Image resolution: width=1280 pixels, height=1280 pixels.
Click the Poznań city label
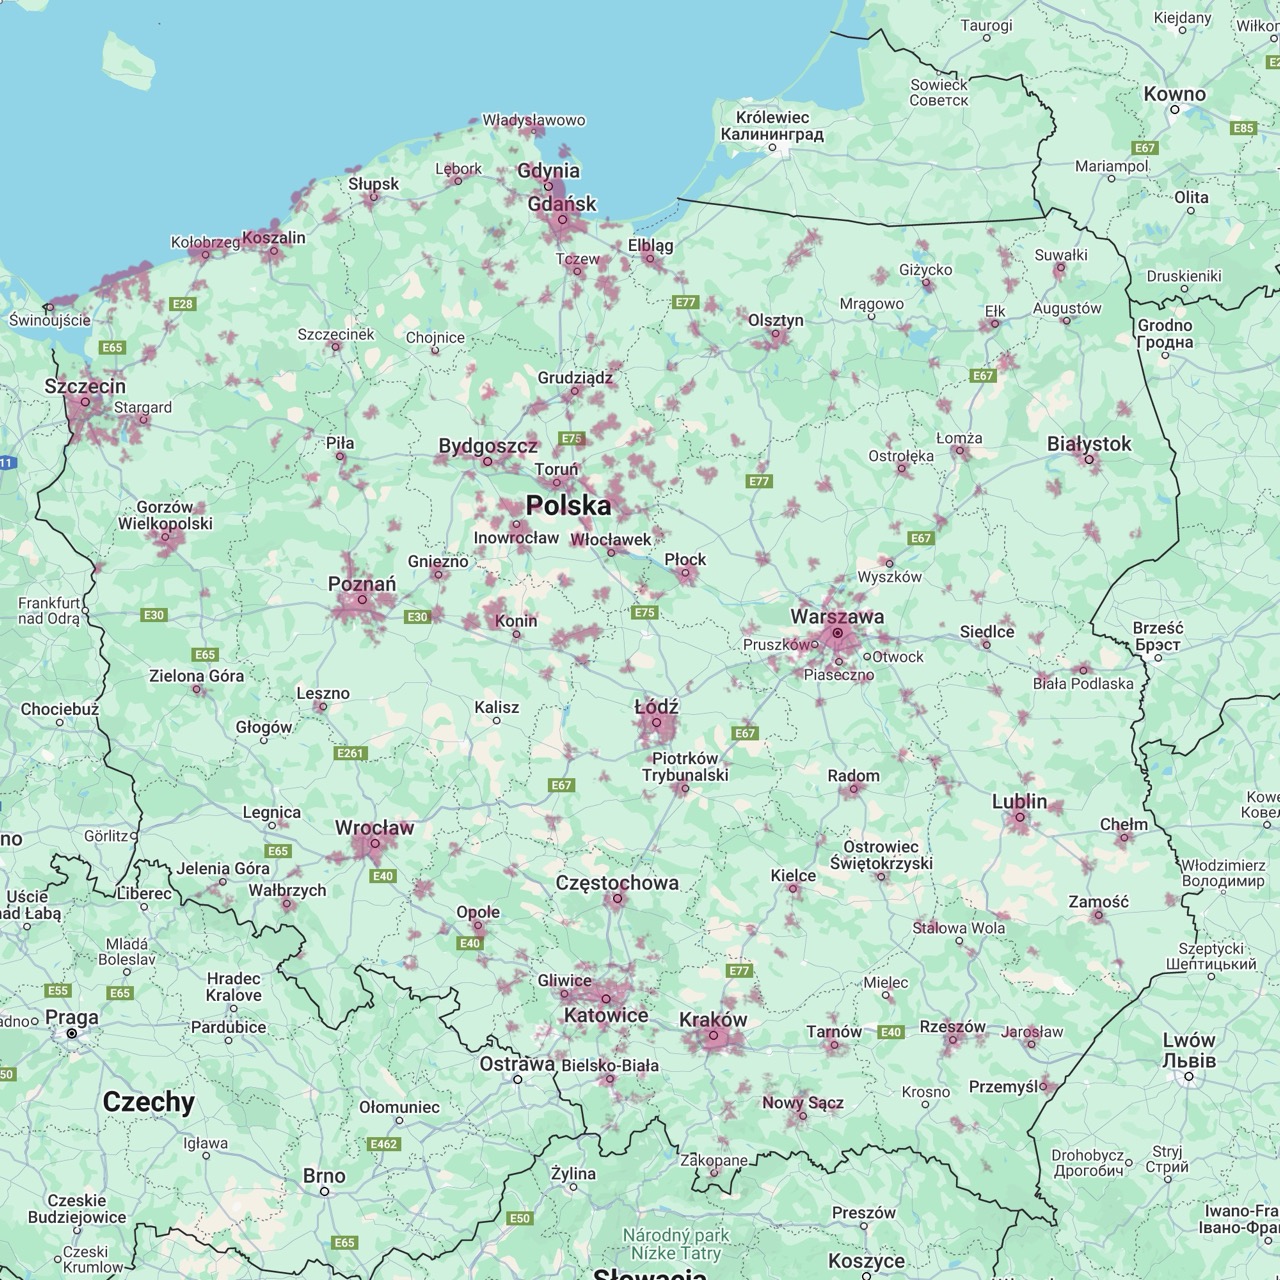pos(362,584)
